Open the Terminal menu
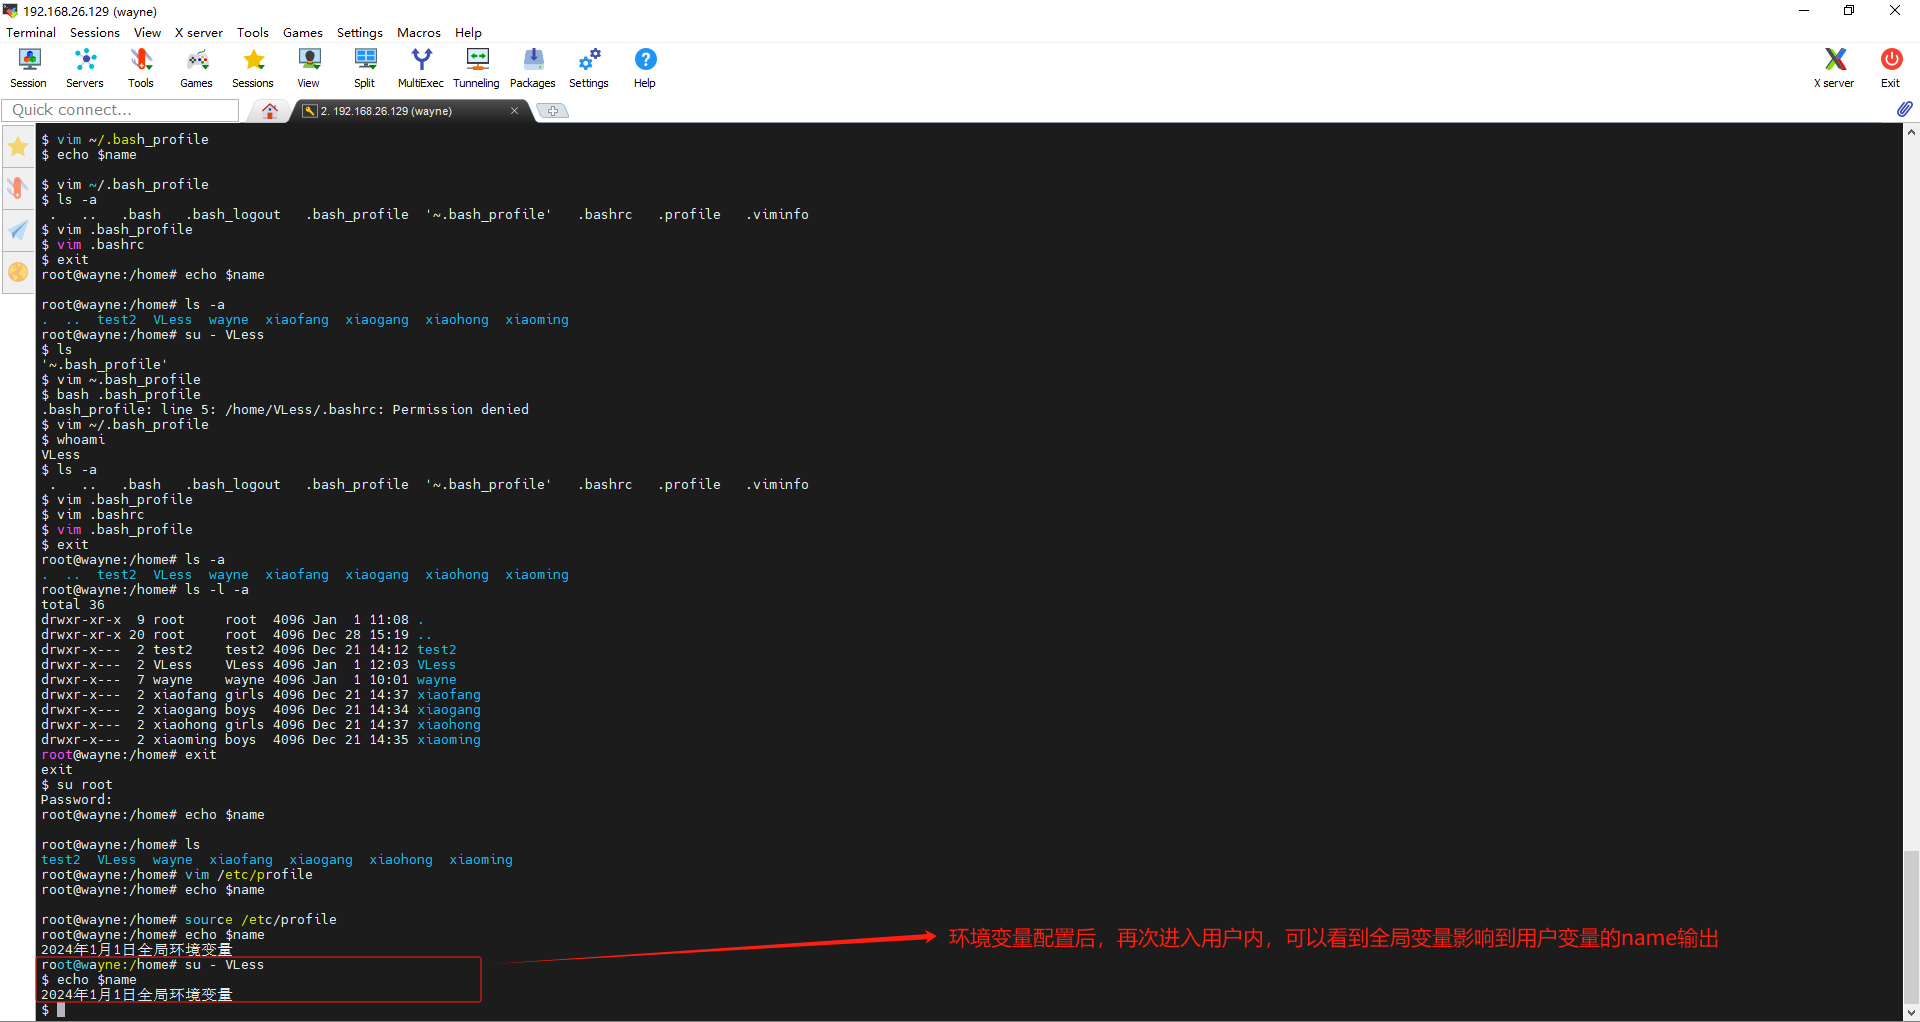 pos(31,33)
